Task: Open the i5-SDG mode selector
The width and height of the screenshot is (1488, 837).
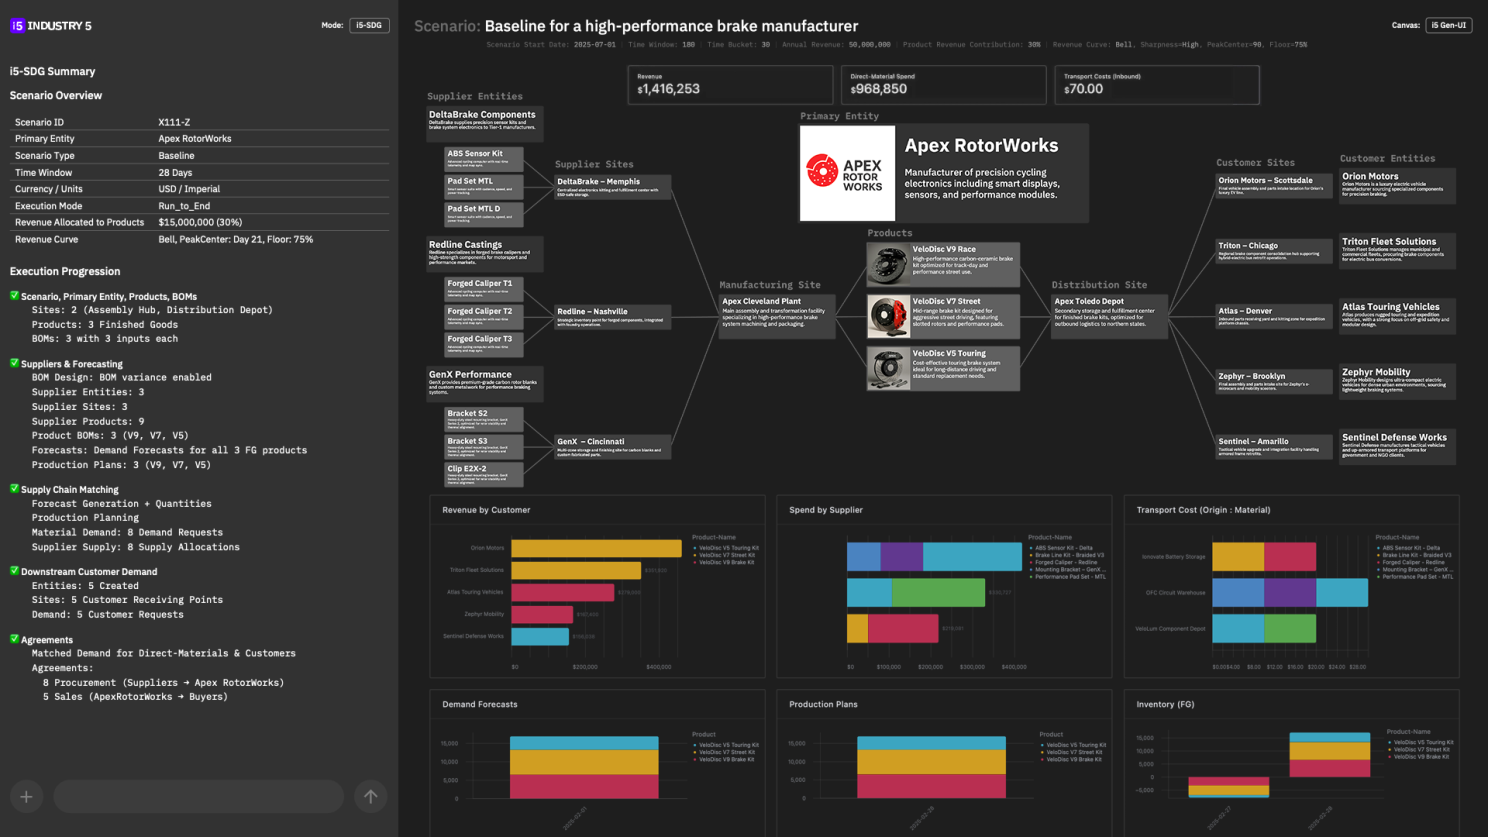Action: [369, 25]
